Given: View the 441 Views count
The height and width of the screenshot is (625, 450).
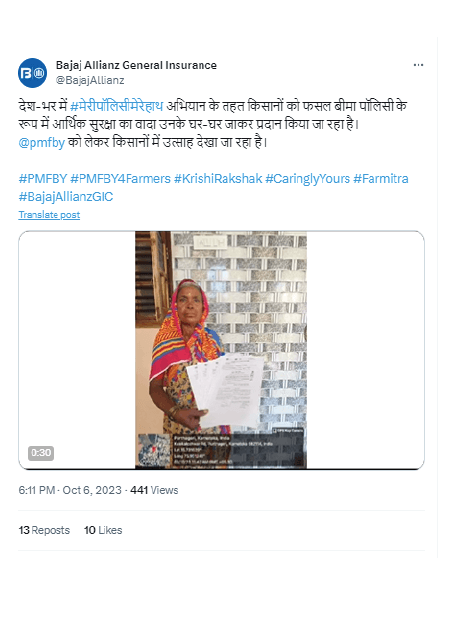Looking at the screenshot, I should (154, 490).
